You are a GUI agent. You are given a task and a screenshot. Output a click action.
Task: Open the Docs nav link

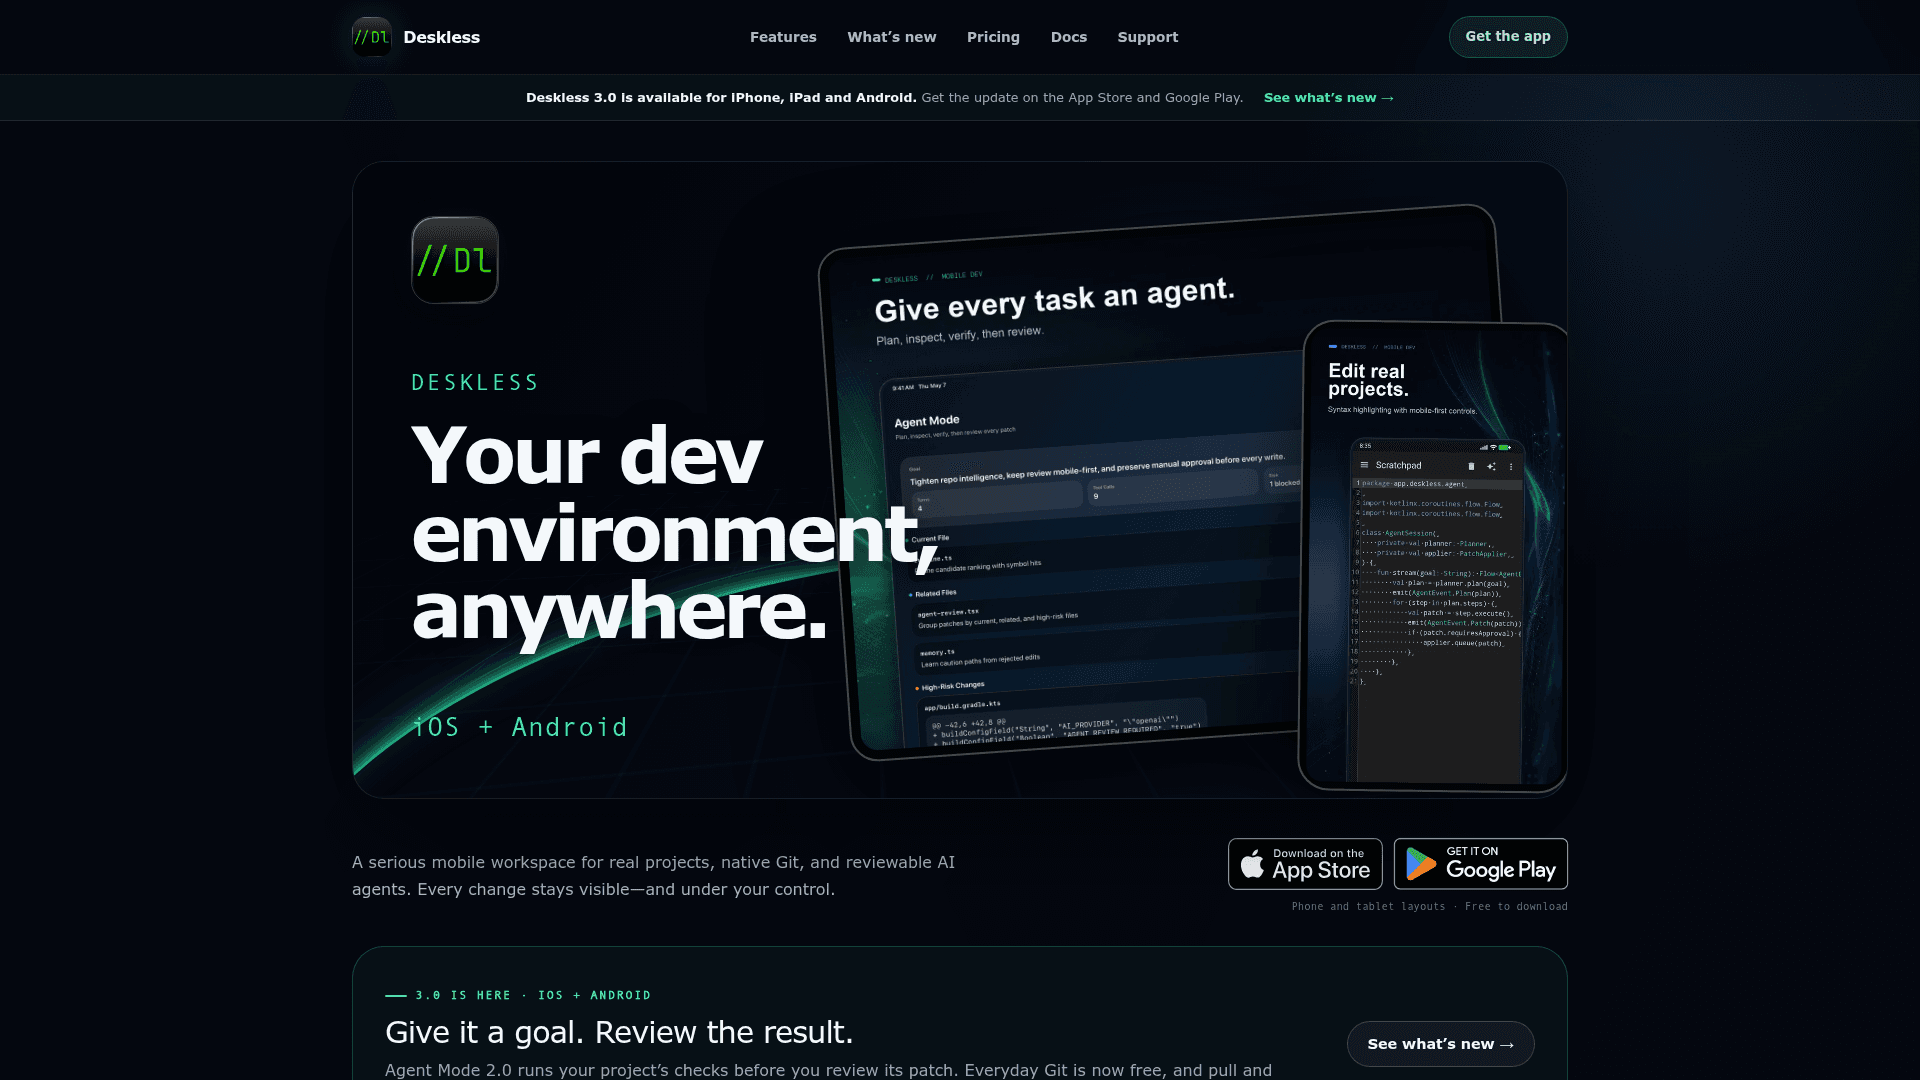[x=1069, y=37]
